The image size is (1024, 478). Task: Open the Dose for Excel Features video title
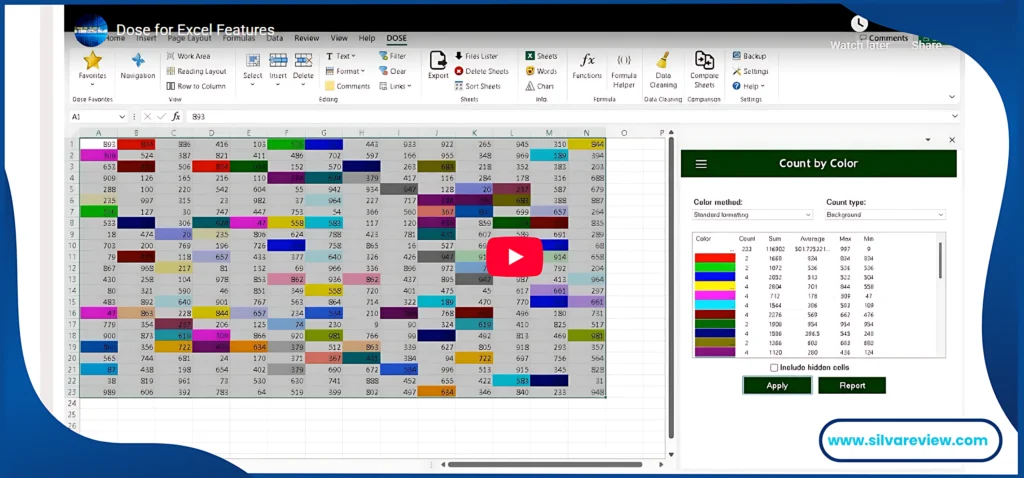195,30
